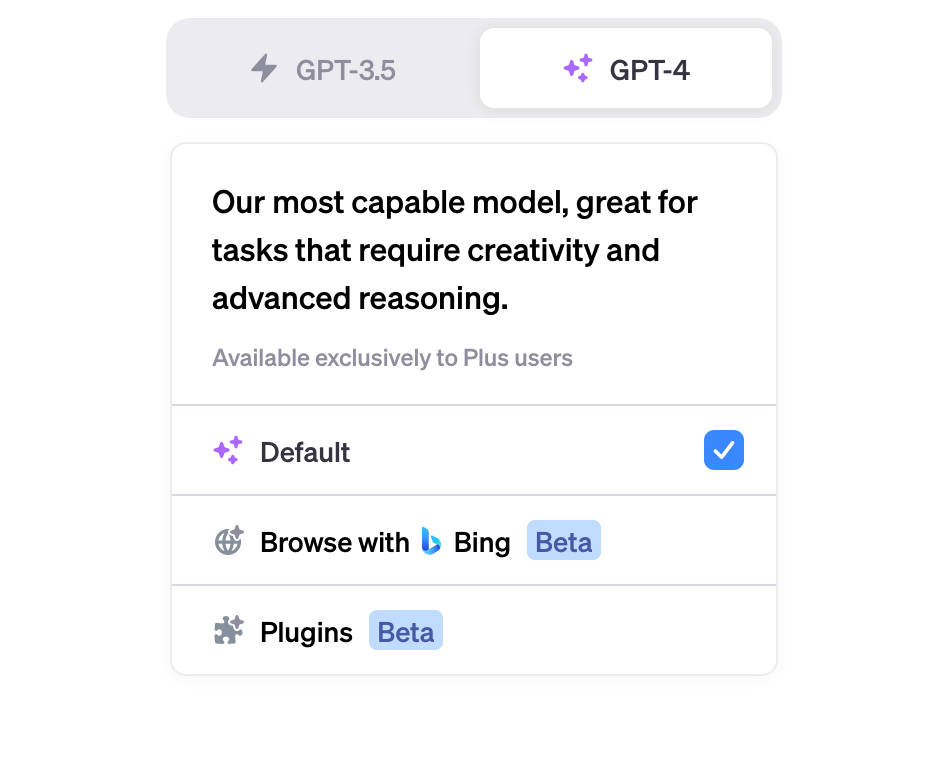940x768 pixels.
Task: Click the Plugins label text
Action: [x=306, y=632]
